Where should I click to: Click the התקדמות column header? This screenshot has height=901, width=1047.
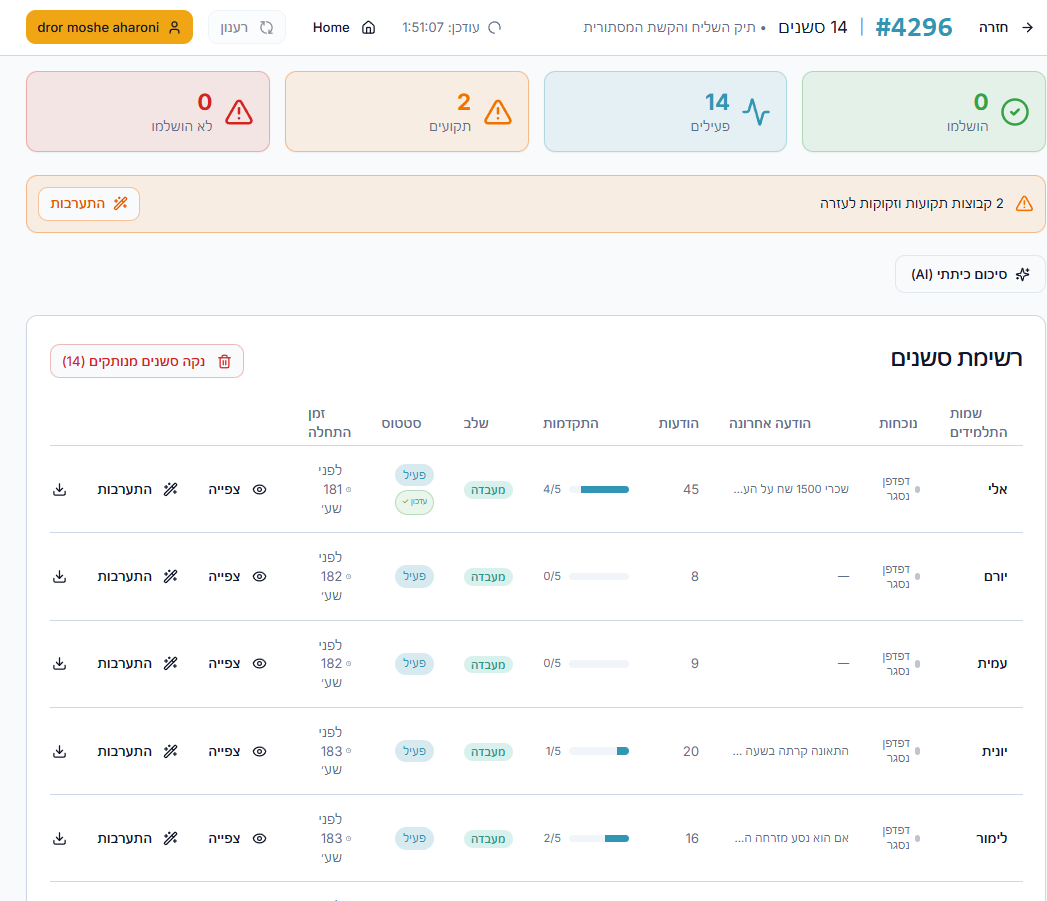coord(571,423)
